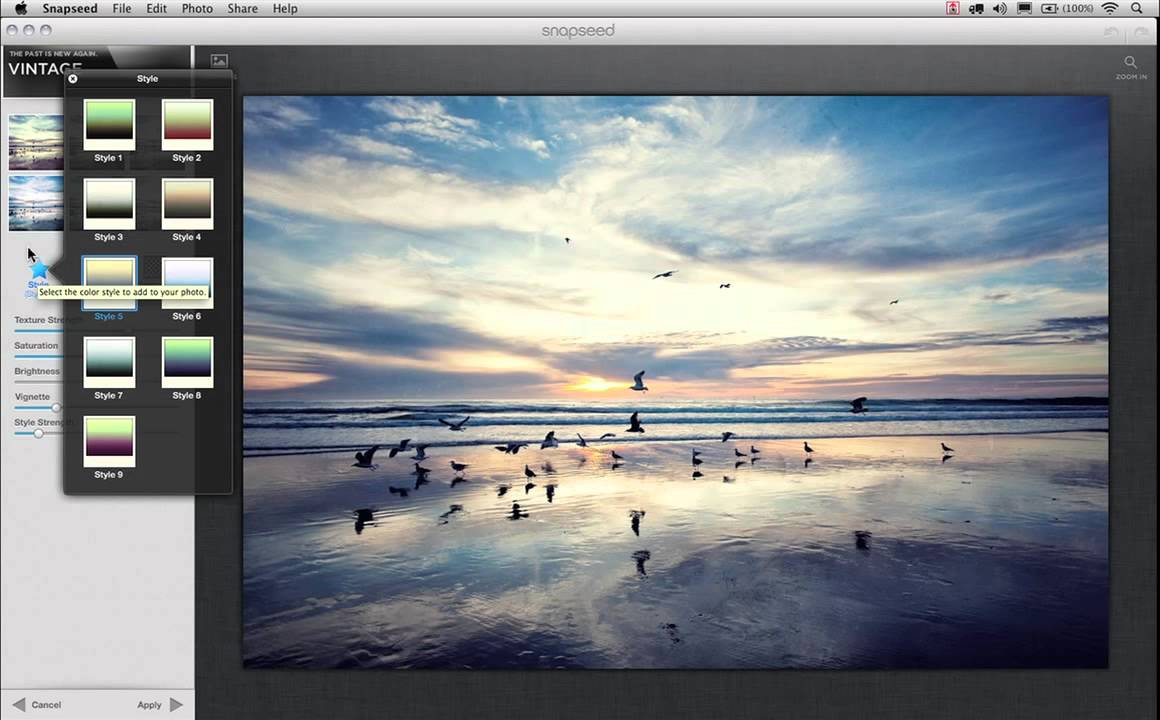Open the Apple menu

21,8
